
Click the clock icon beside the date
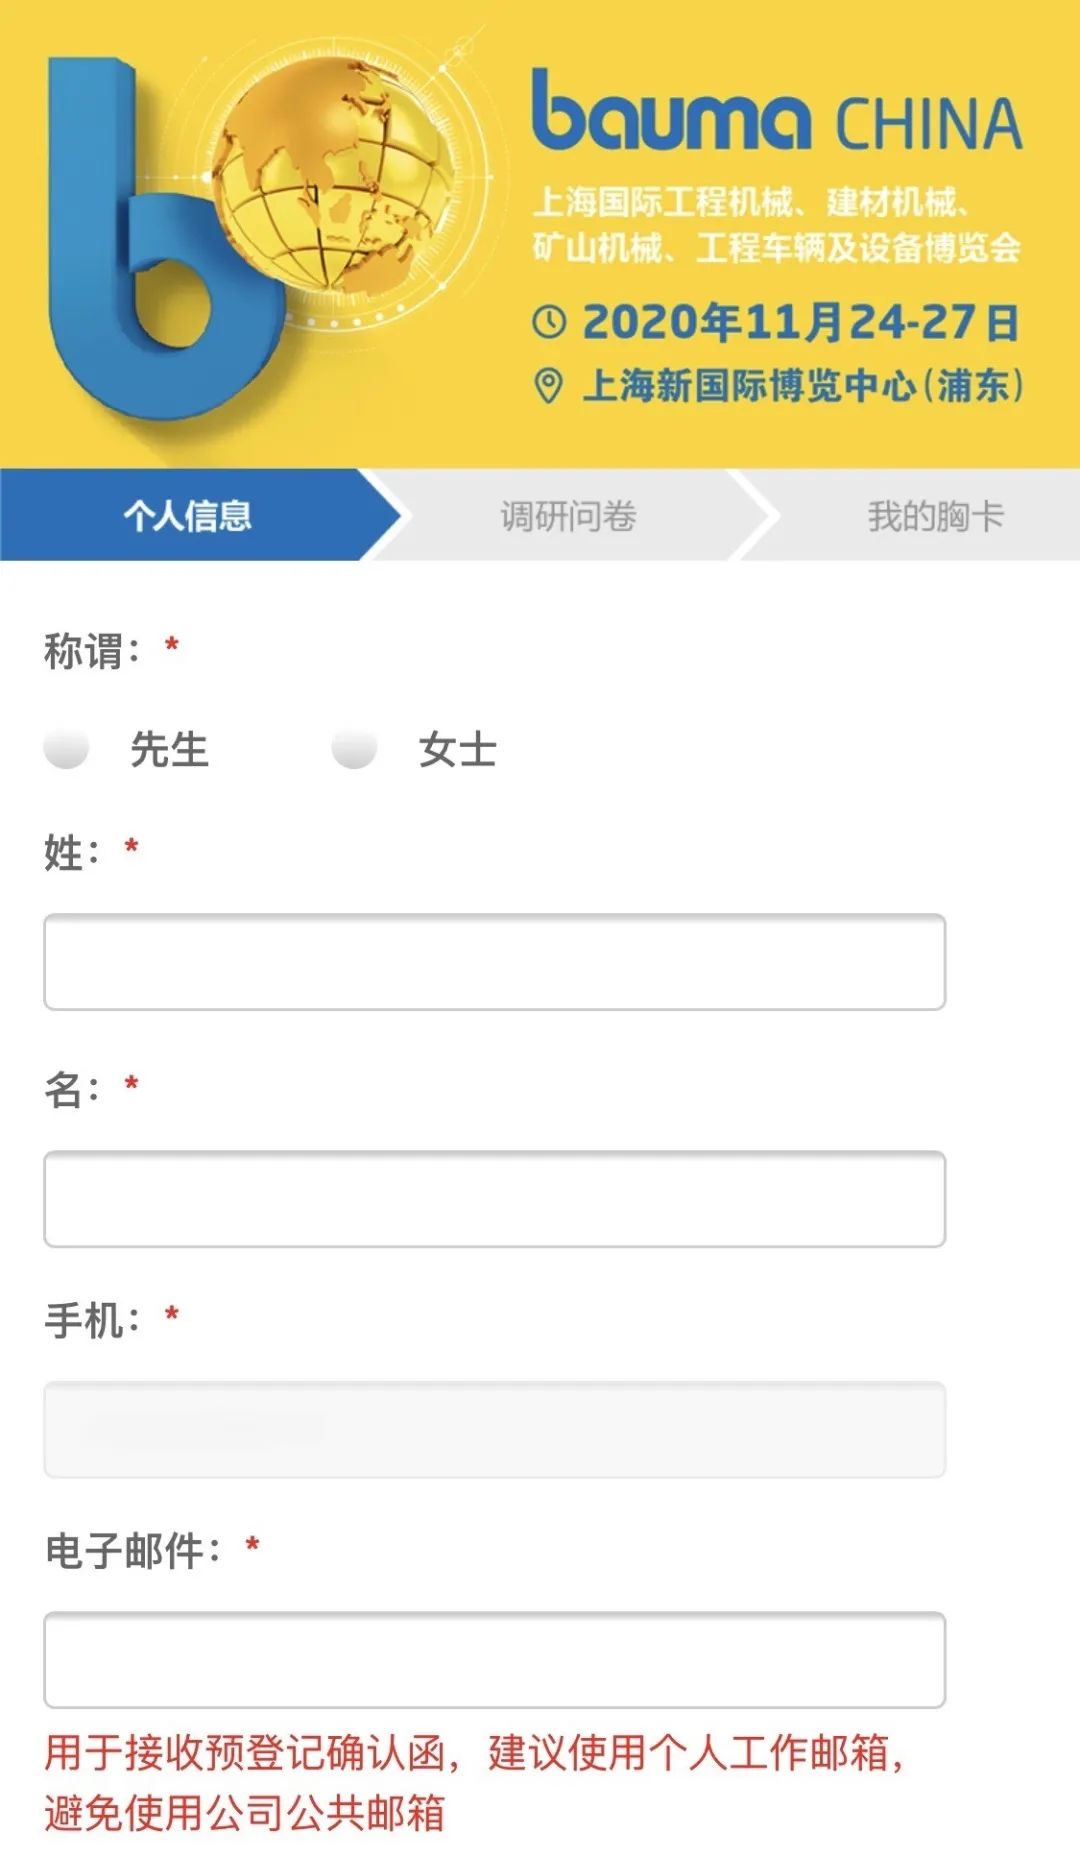(549, 322)
